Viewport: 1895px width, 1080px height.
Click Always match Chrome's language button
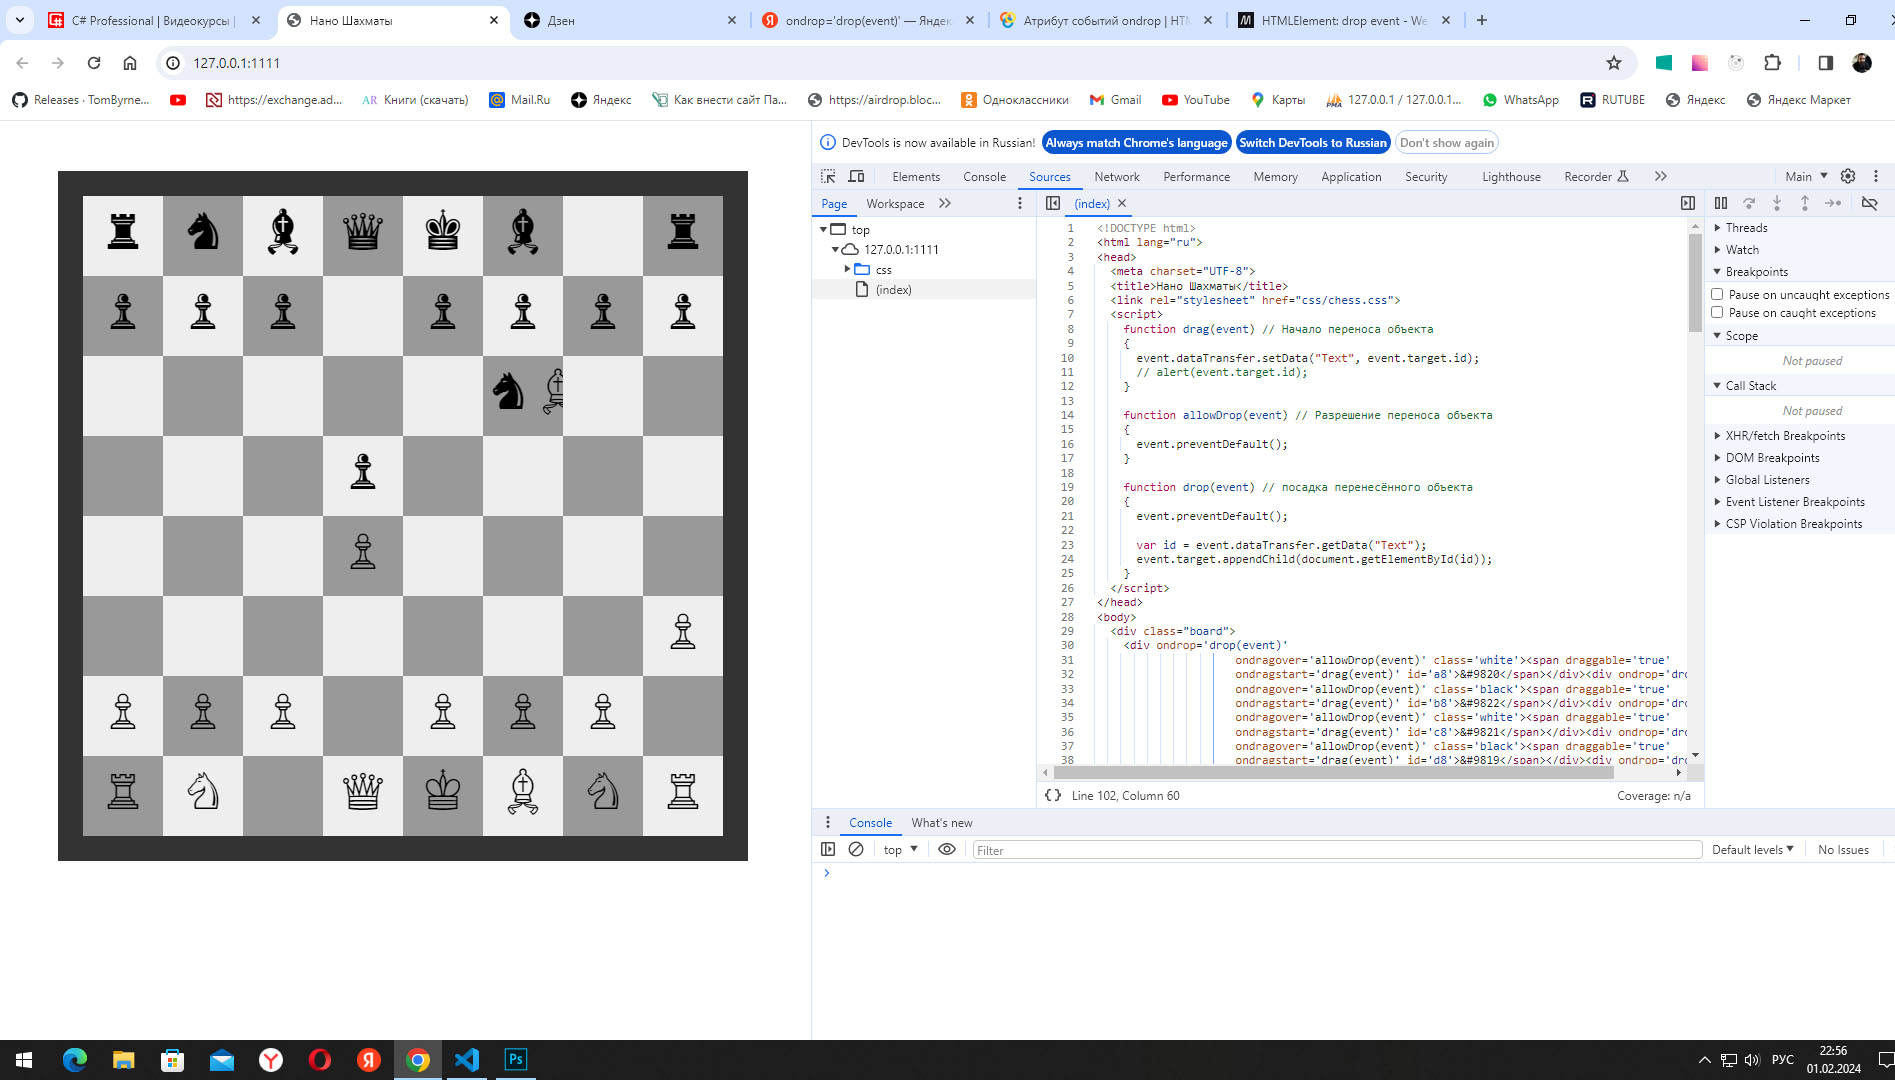[x=1136, y=142]
